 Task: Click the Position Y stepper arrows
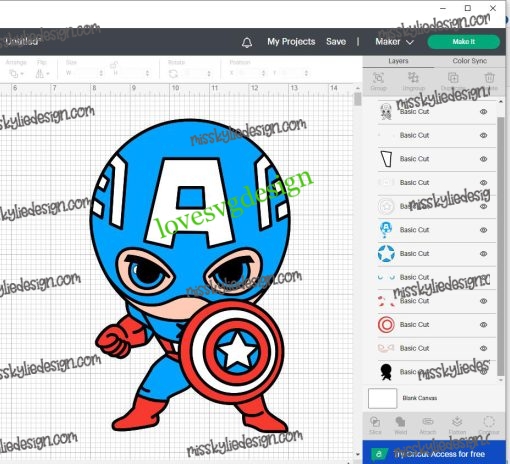[x=306, y=73]
